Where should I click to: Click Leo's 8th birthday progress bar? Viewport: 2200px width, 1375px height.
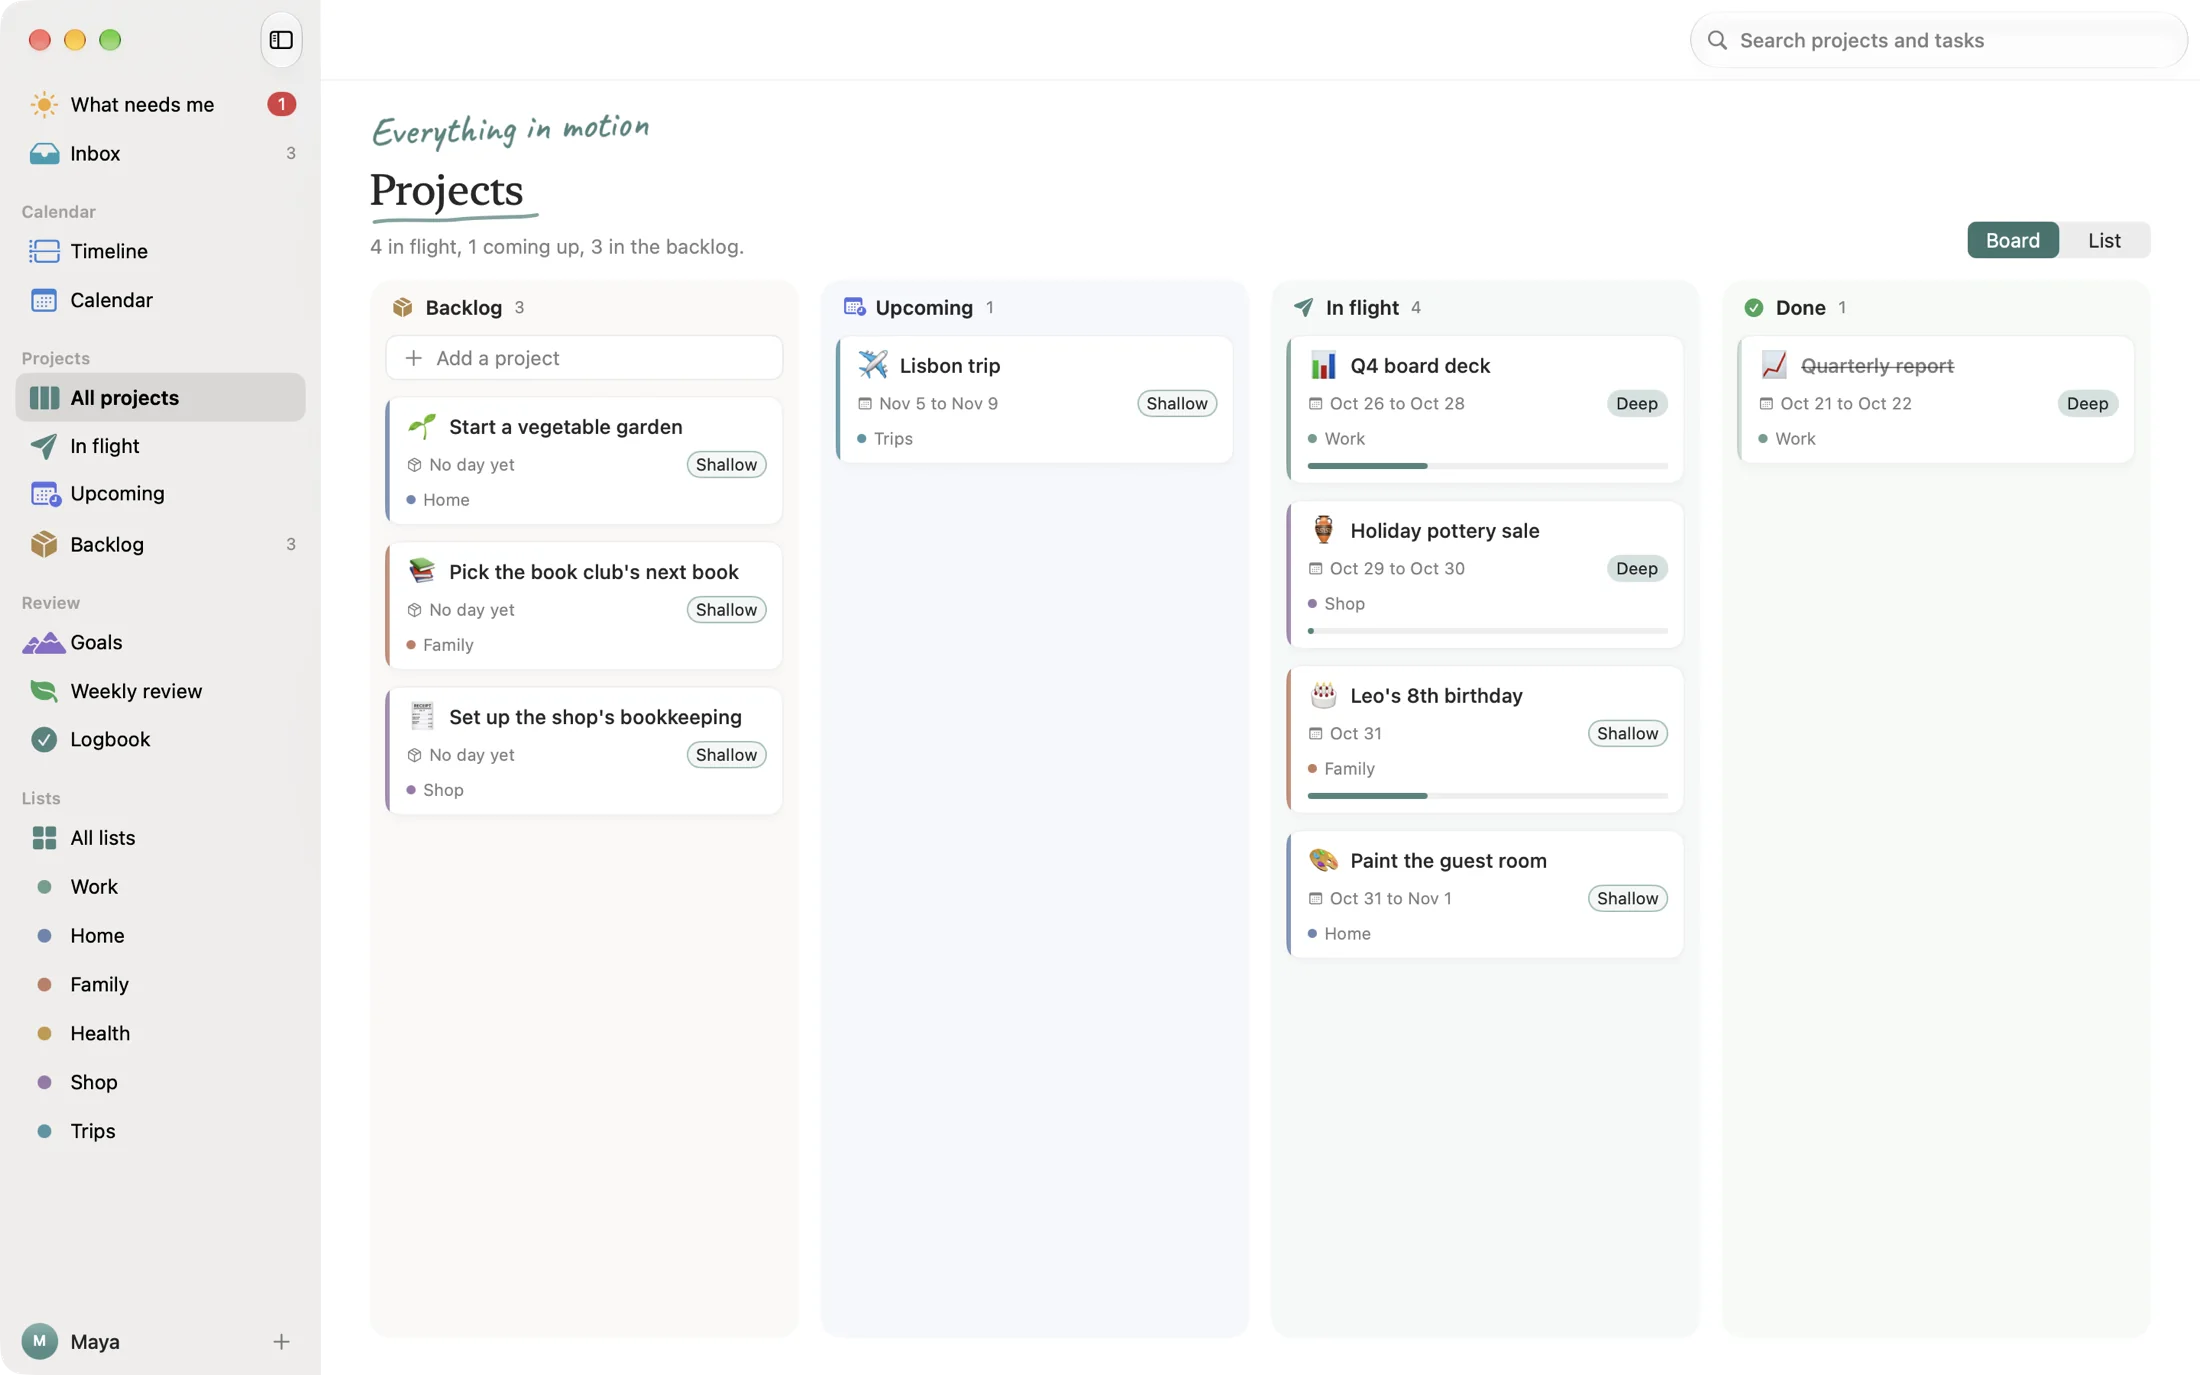tap(1487, 796)
